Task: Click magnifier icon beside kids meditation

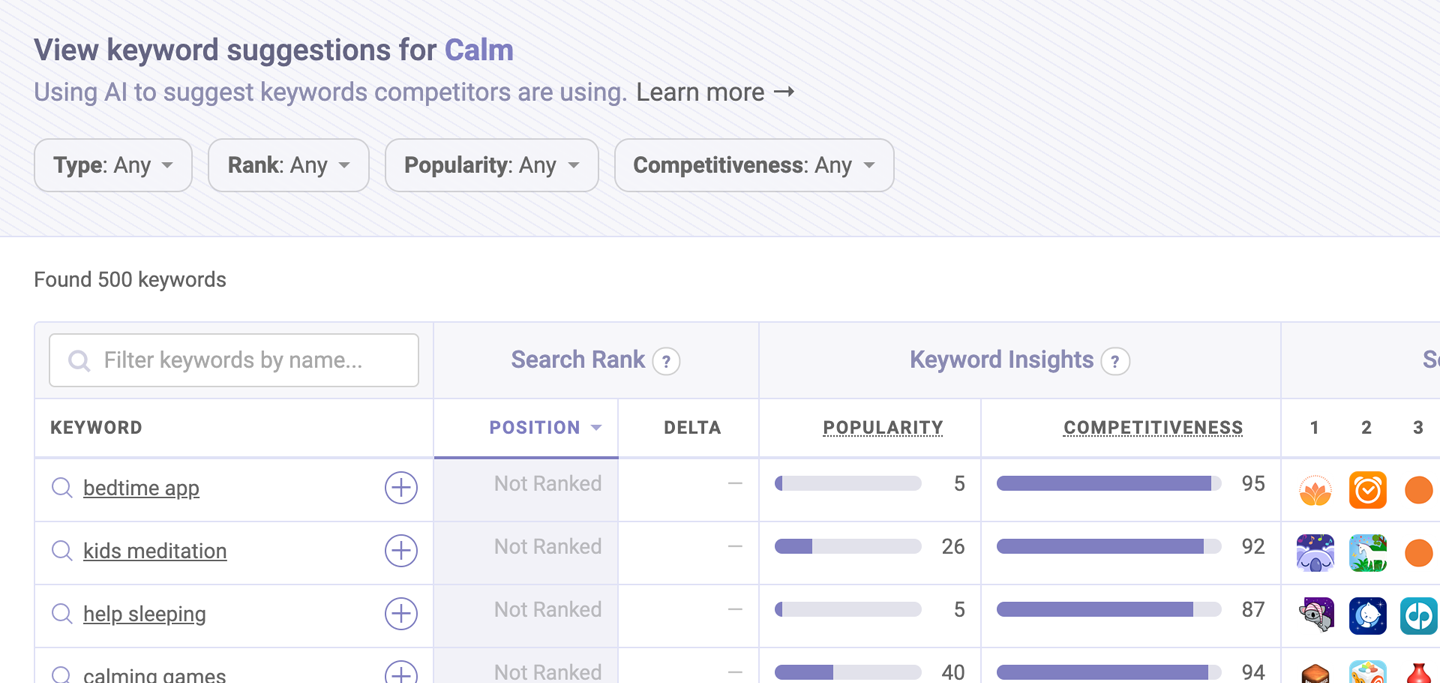Action: click(x=62, y=551)
